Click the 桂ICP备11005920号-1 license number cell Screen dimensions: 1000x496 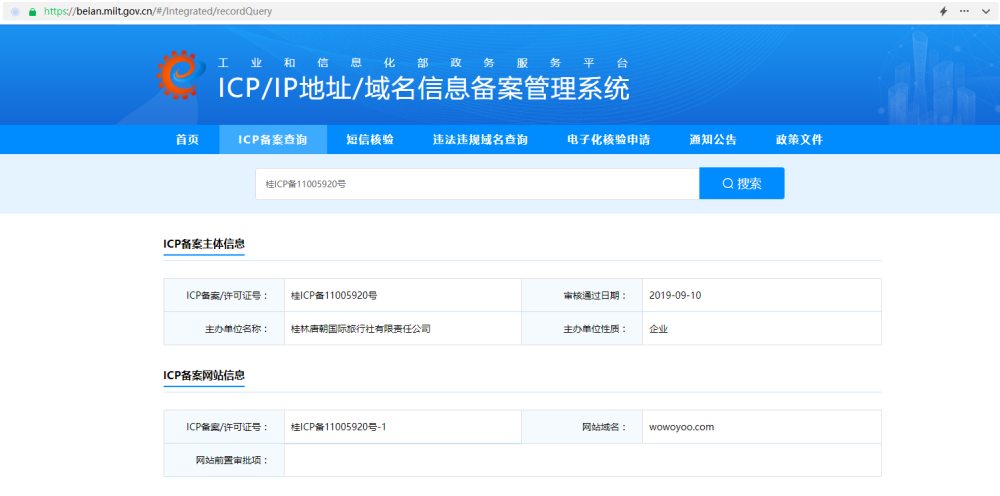tap(338, 427)
